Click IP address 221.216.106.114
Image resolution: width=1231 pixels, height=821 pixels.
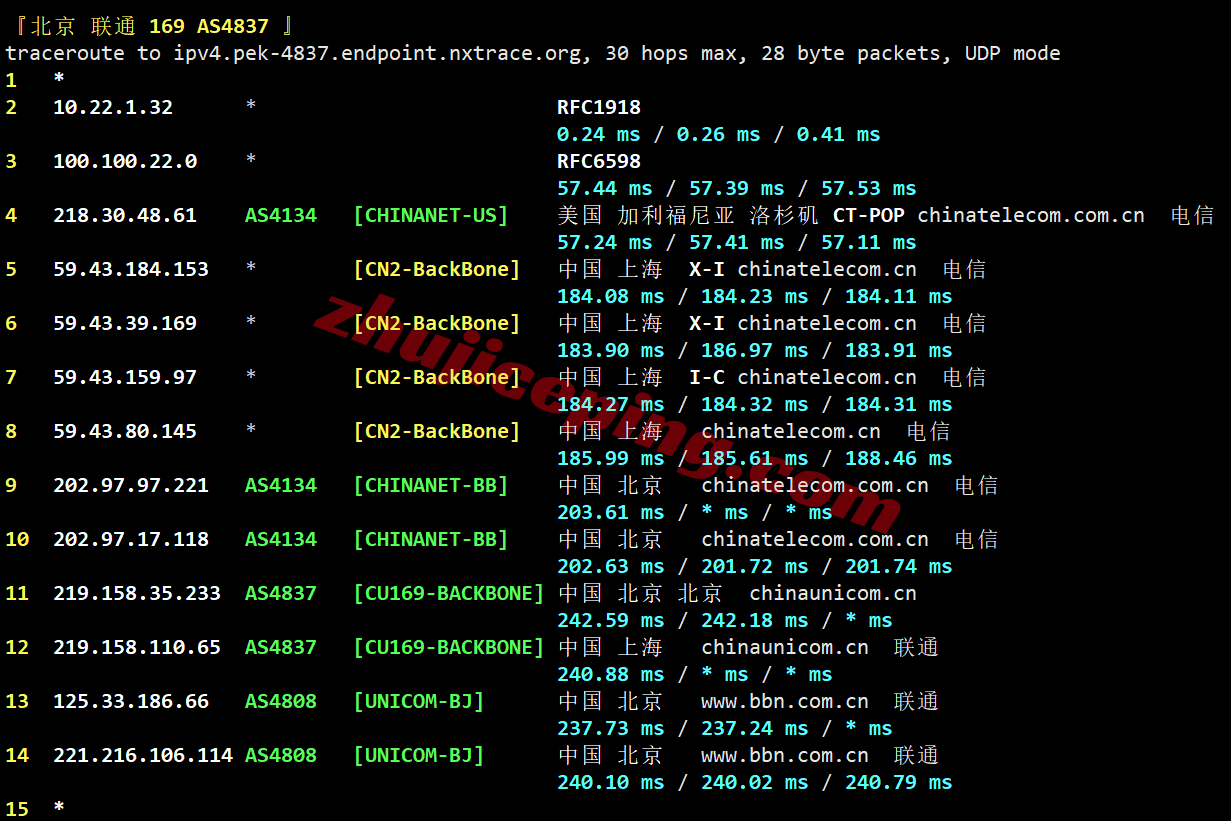[x=143, y=755]
